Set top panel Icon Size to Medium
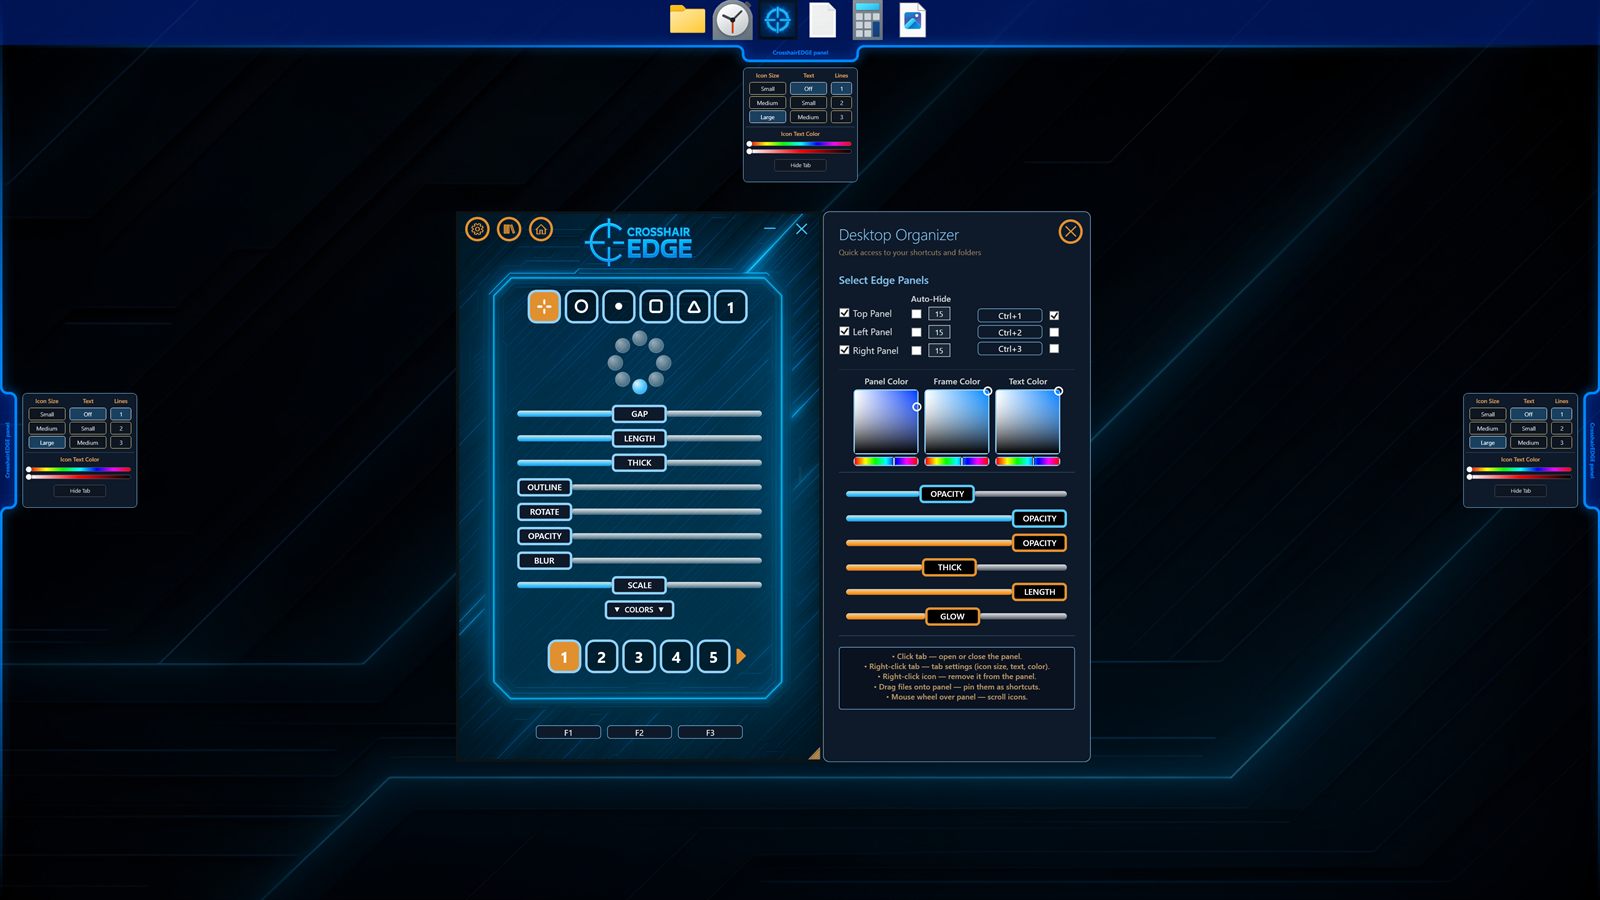The width and height of the screenshot is (1600, 900). tap(767, 103)
